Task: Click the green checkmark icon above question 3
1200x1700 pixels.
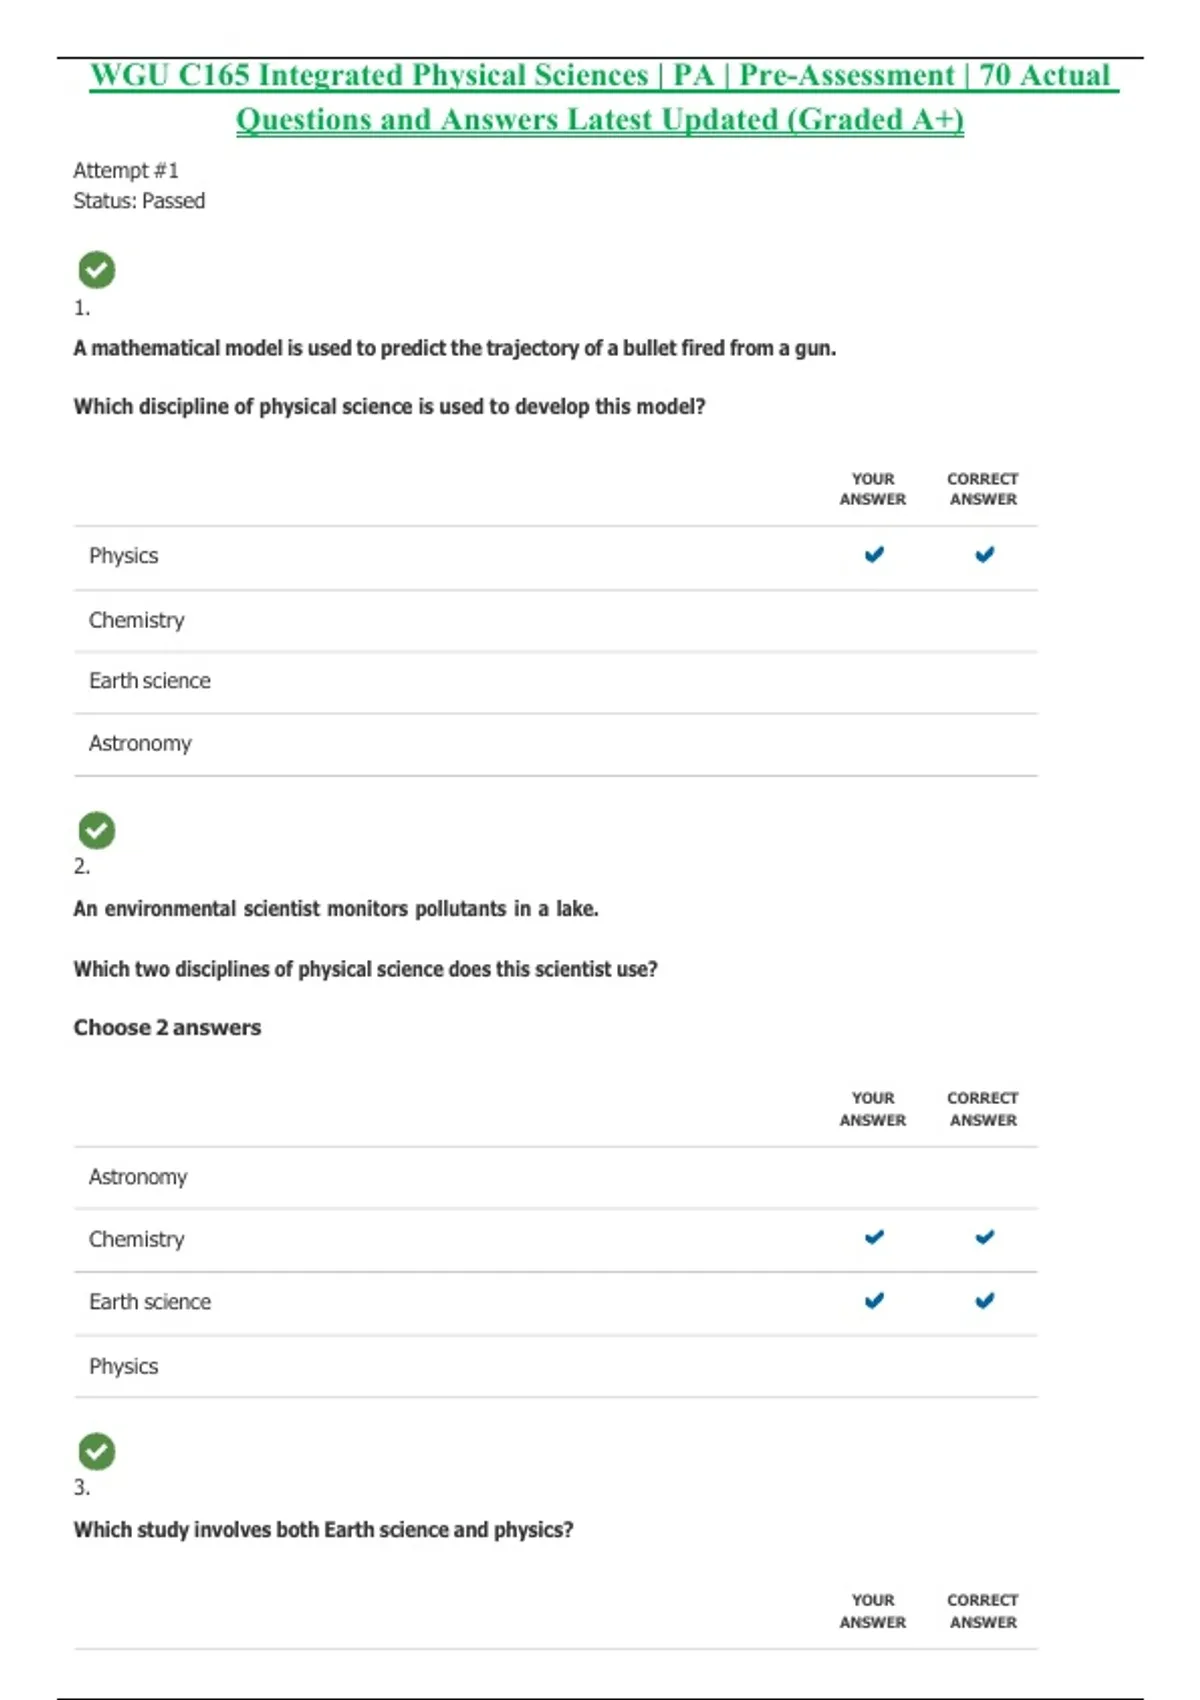Action: 97,1452
